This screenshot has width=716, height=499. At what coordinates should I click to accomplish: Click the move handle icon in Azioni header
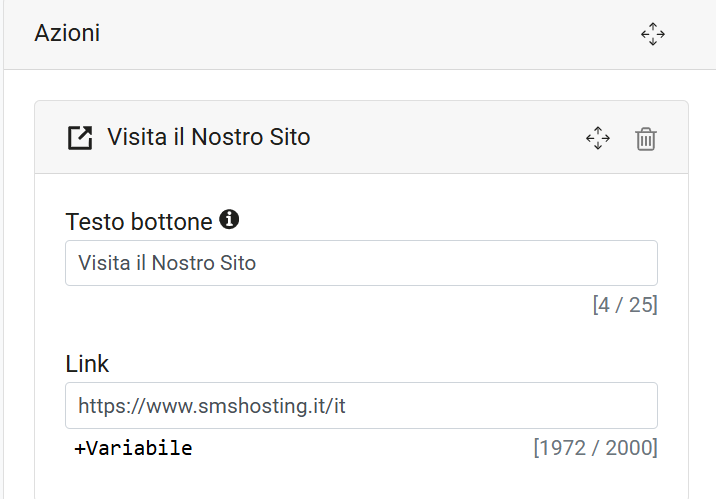(653, 34)
